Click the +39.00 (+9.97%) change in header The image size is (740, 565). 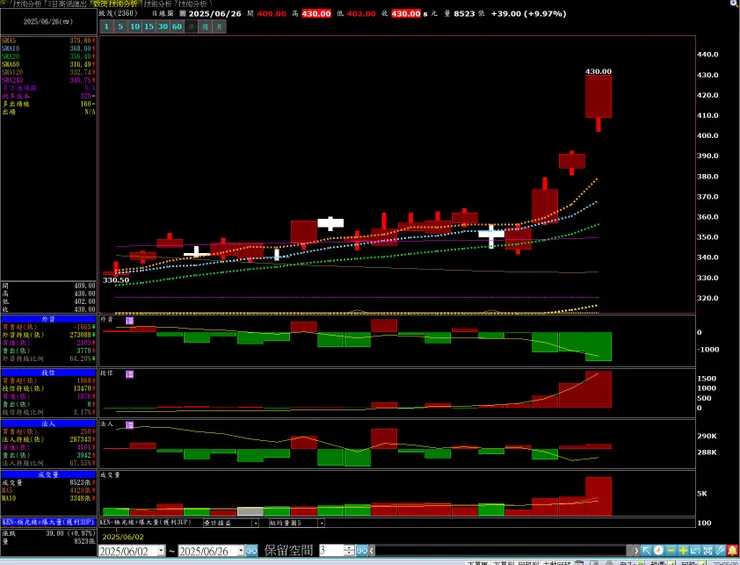pos(528,14)
